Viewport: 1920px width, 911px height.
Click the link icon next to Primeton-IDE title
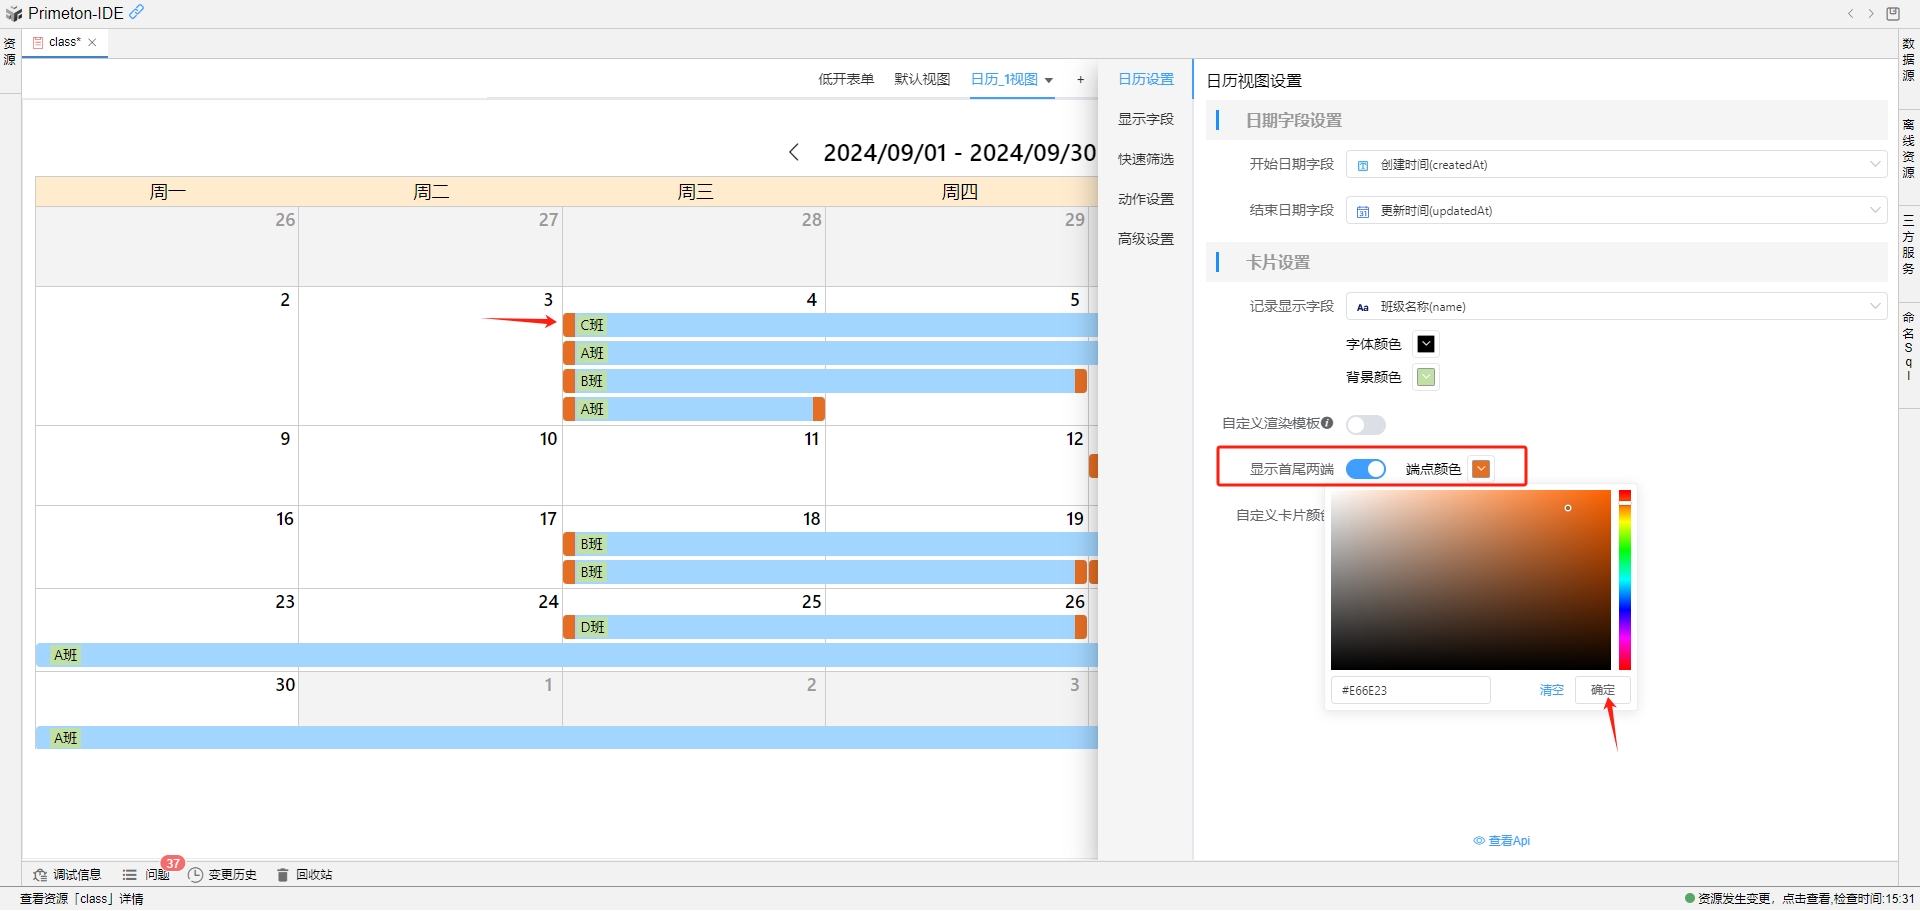click(136, 12)
